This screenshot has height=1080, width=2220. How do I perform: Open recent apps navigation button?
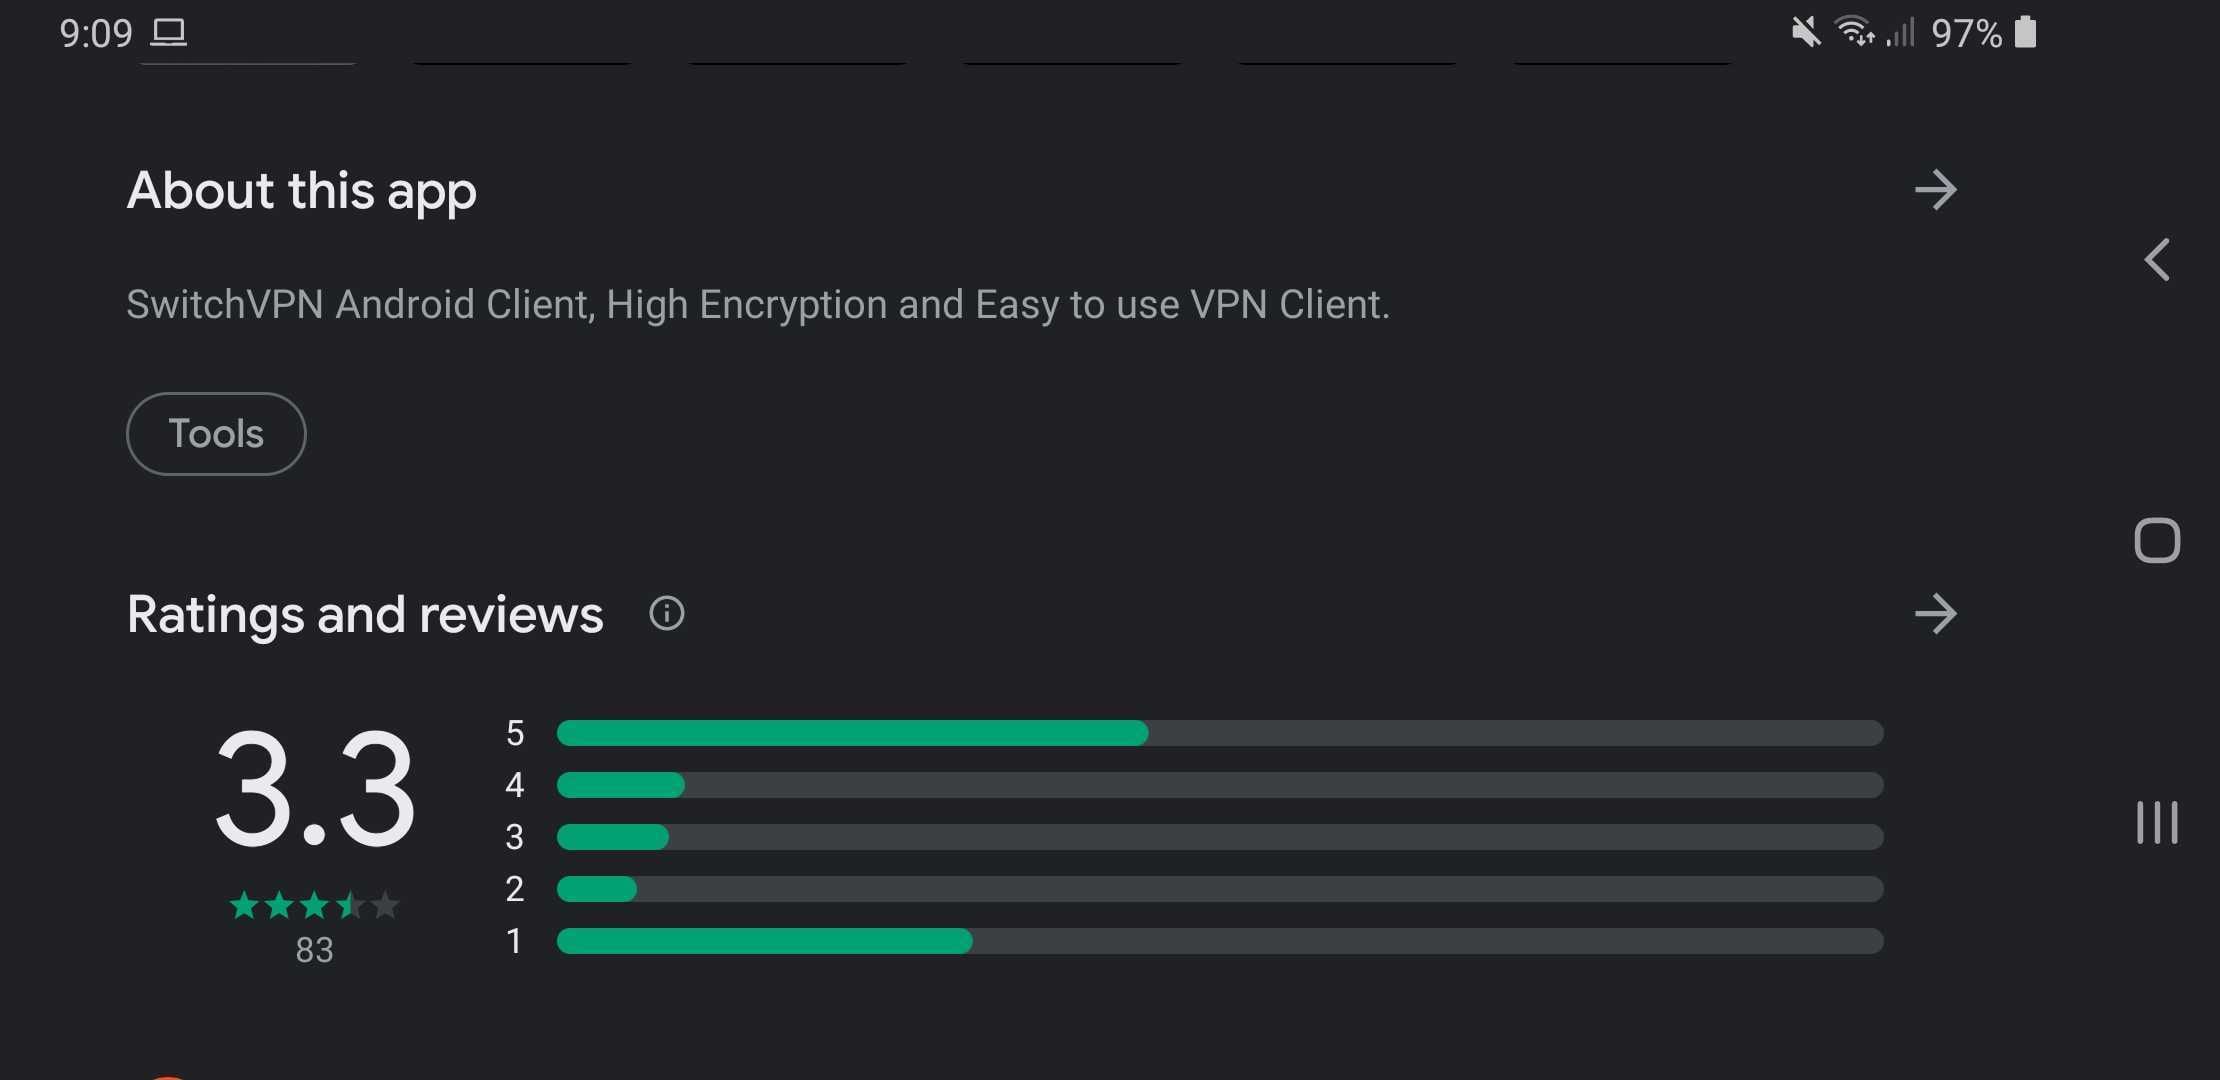[x=2157, y=822]
